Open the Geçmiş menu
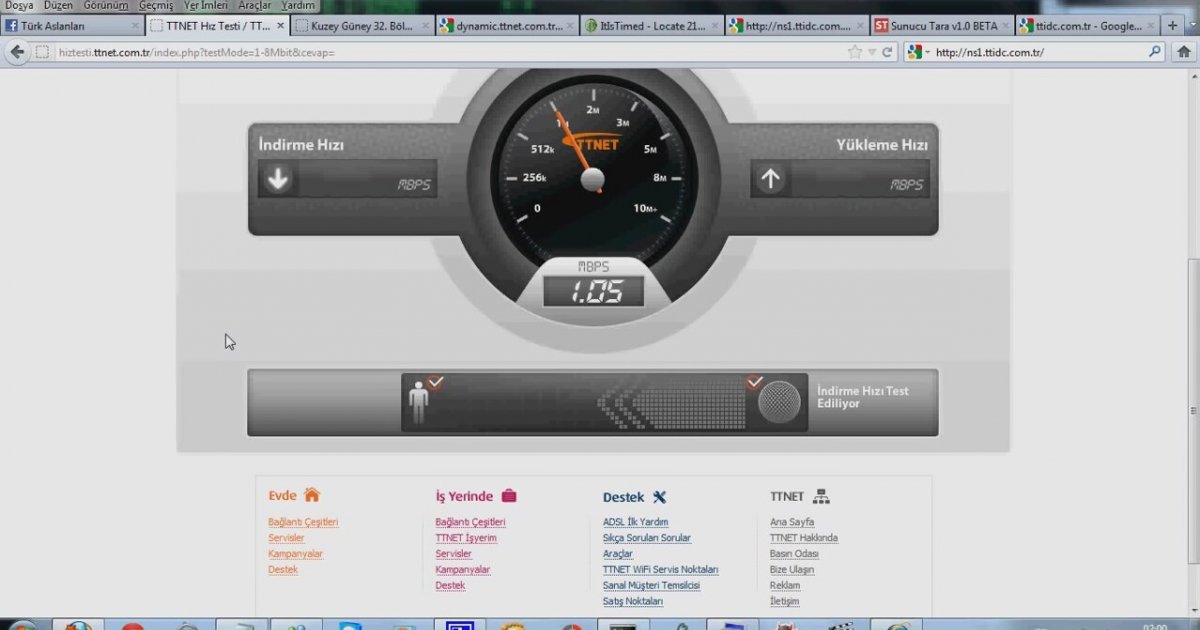 [156, 6]
